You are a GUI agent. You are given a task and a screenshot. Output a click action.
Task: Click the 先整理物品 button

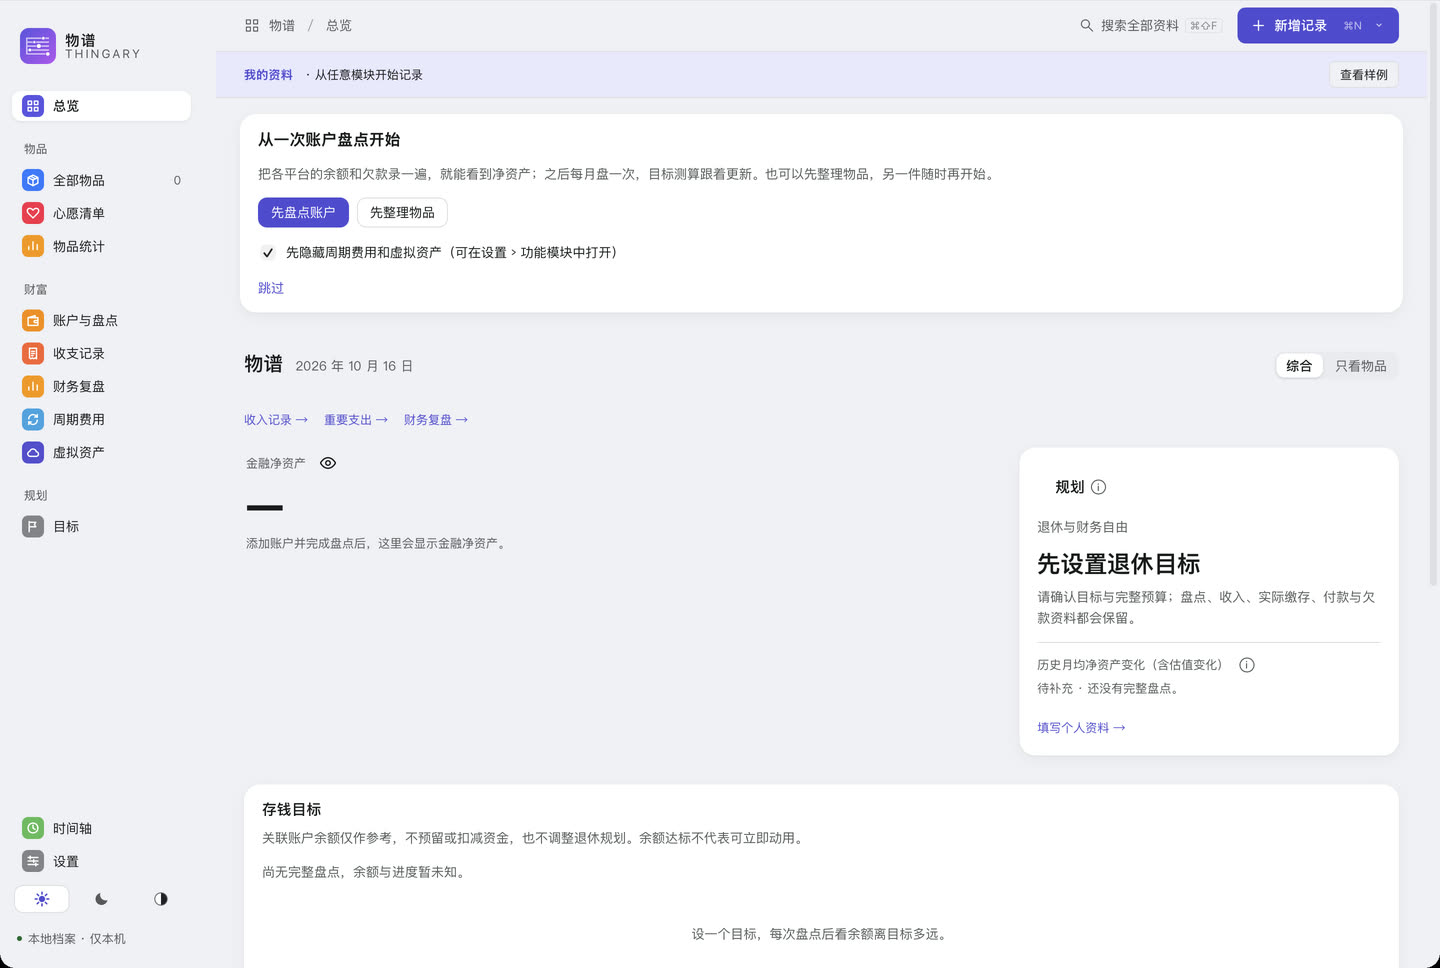coord(402,212)
